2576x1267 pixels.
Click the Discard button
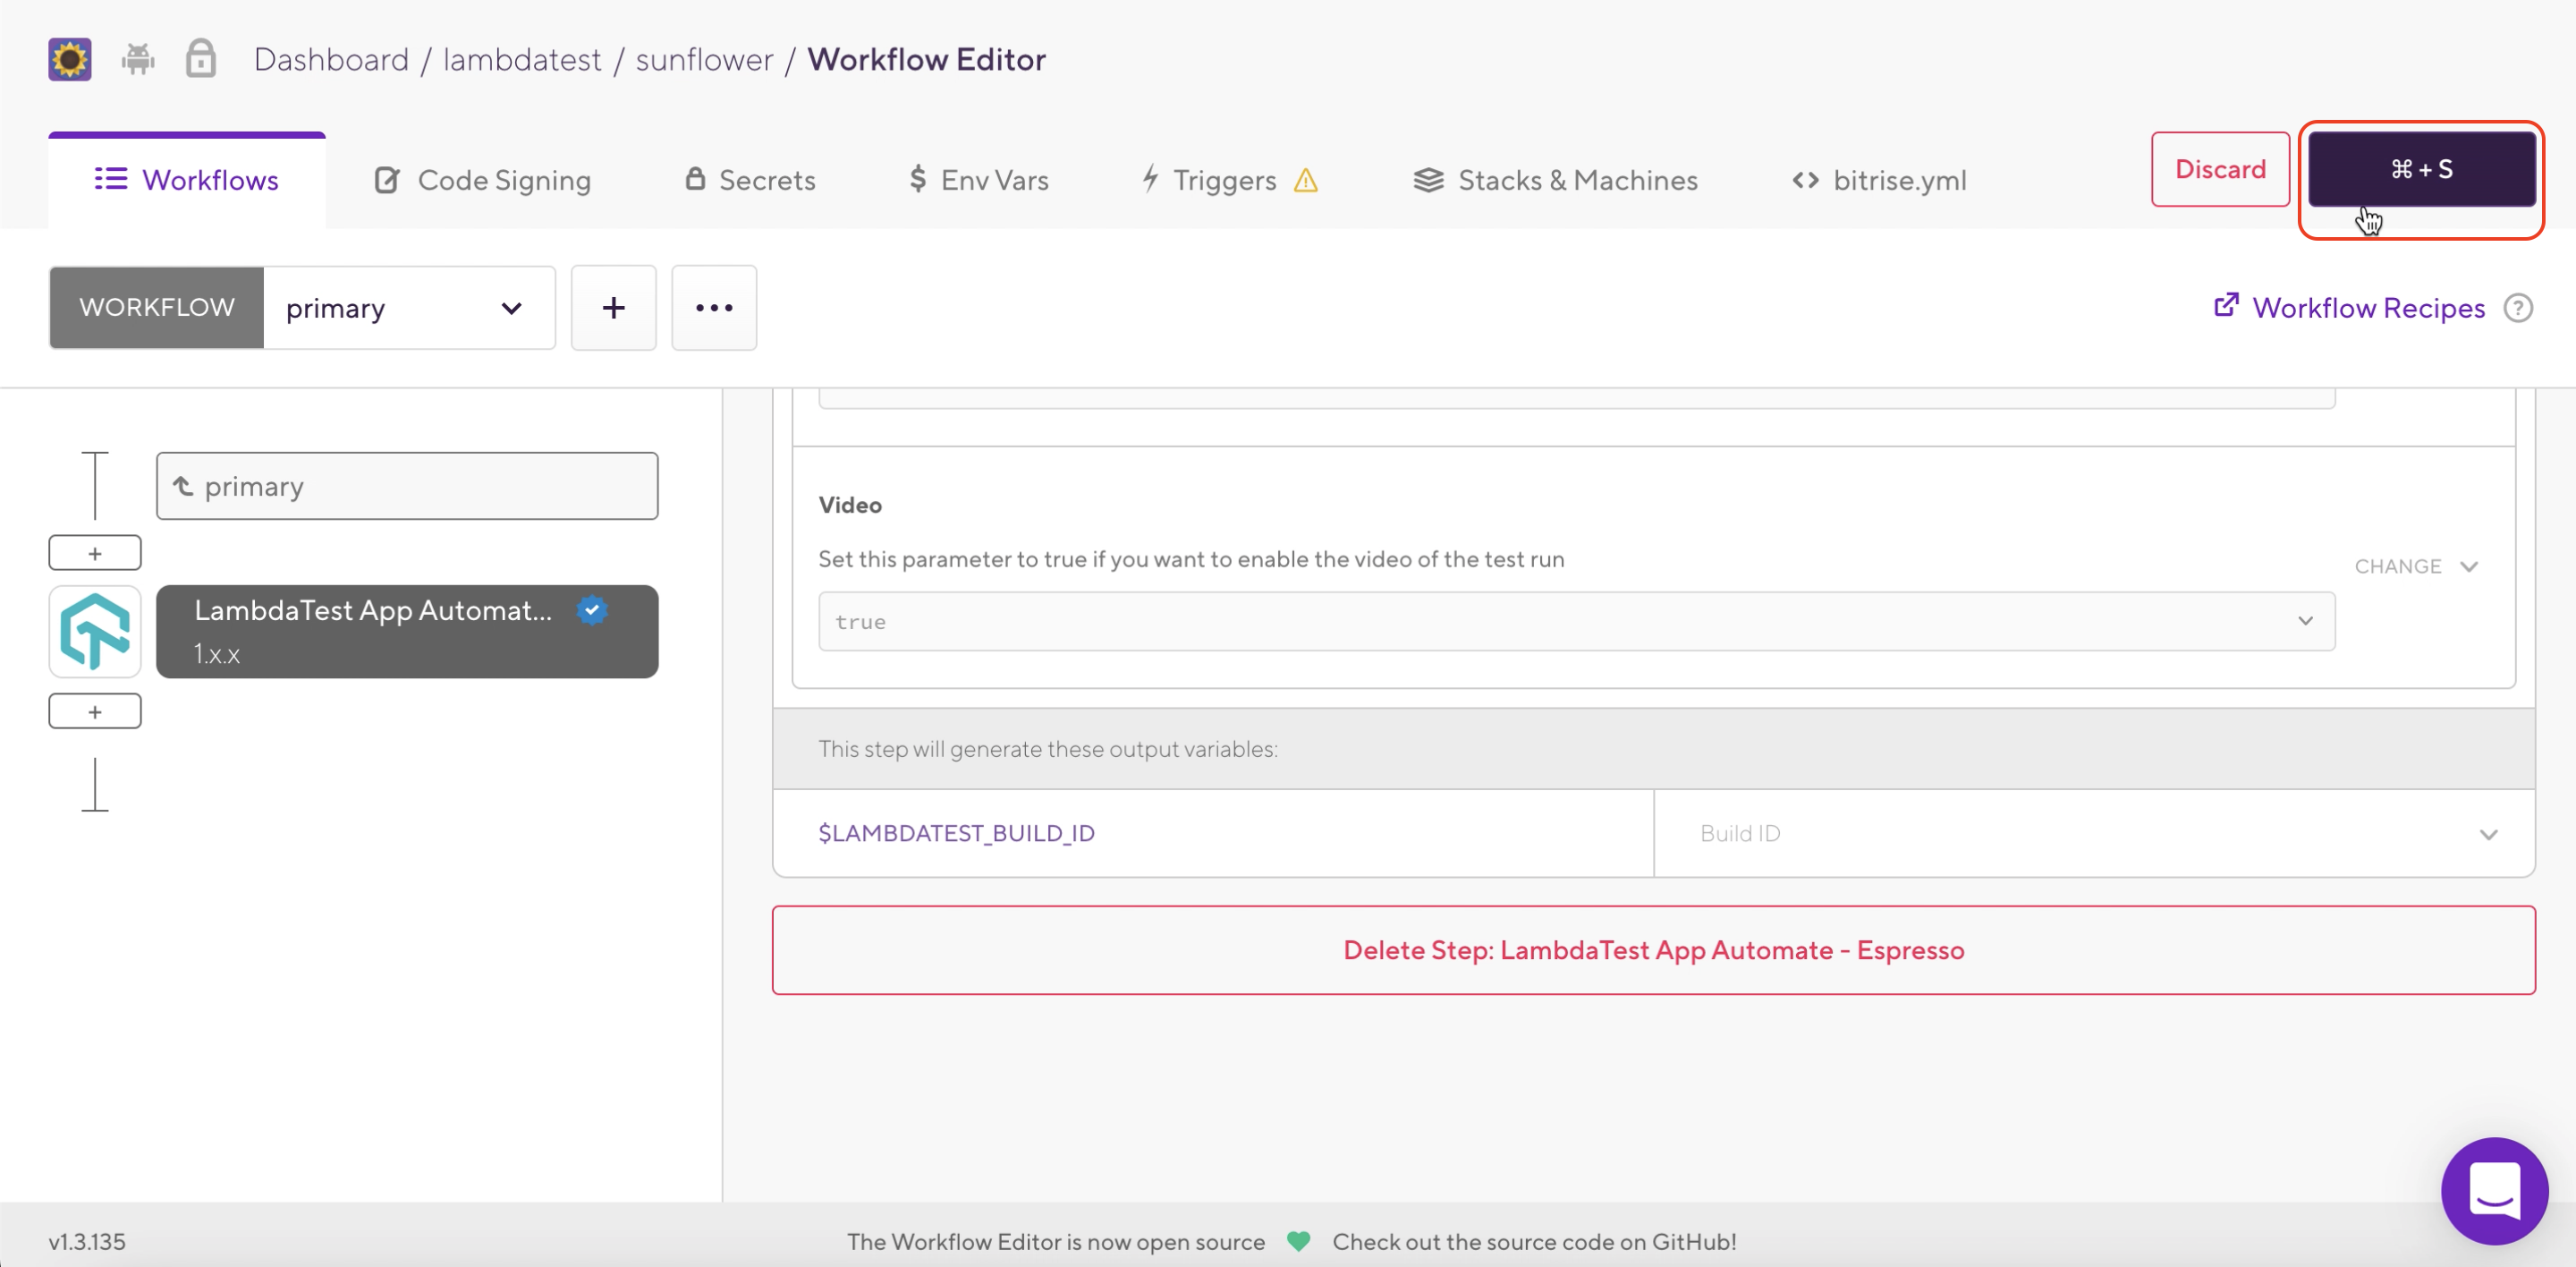pos(2220,169)
